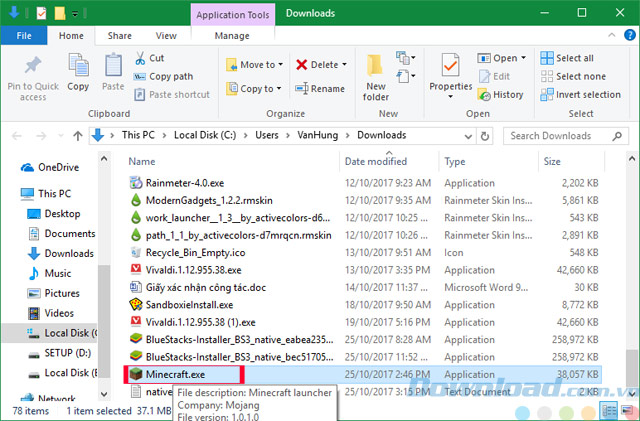The width and height of the screenshot is (640, 421).
Task: Click Edit in Open group
Action: [x=494, y=76]
